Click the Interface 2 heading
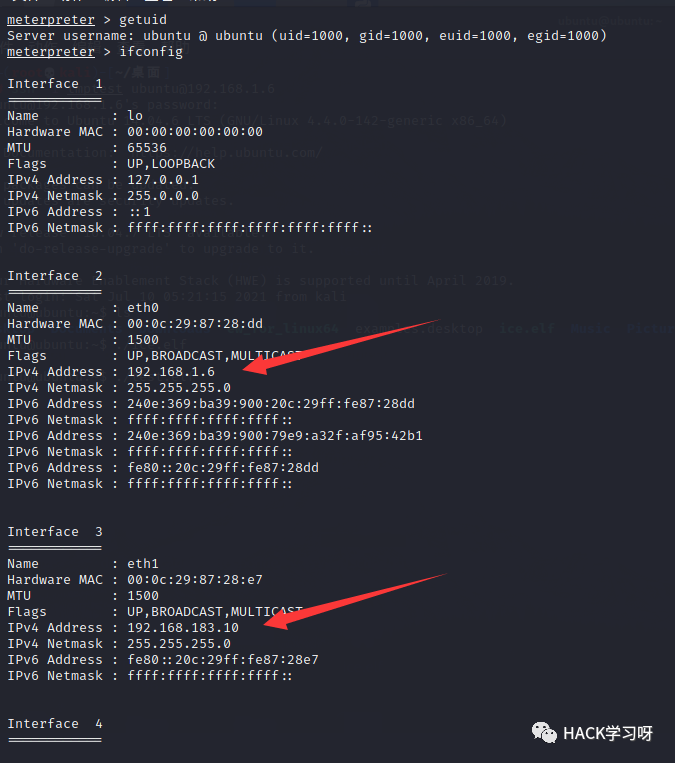The height and width of the screenshot is (763, 675). (x=55, y=276)
